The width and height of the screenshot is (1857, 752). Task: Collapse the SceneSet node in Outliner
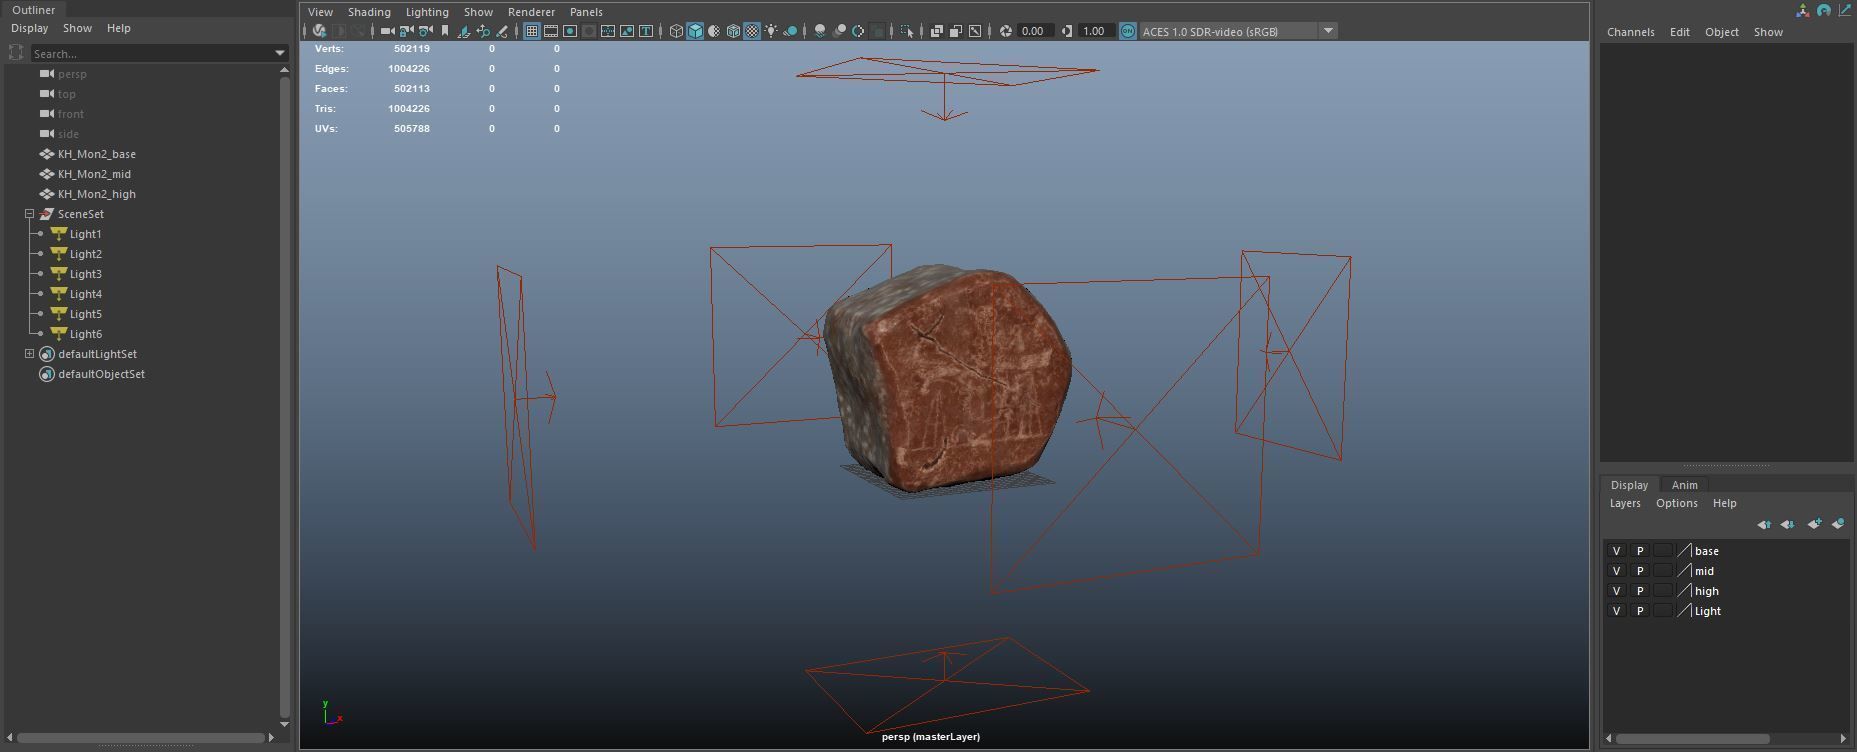30,214
